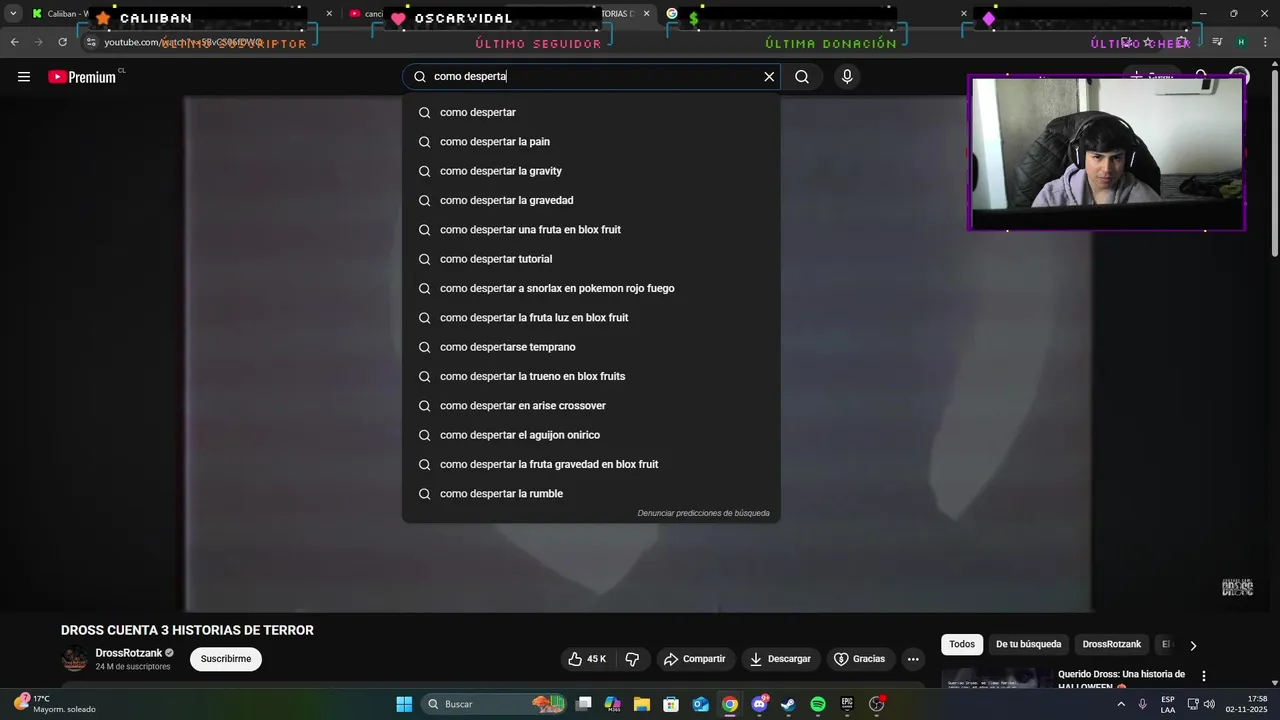1280x720 pixels.
Task: Open Task View on the taskbar
Action: (584, 704)
